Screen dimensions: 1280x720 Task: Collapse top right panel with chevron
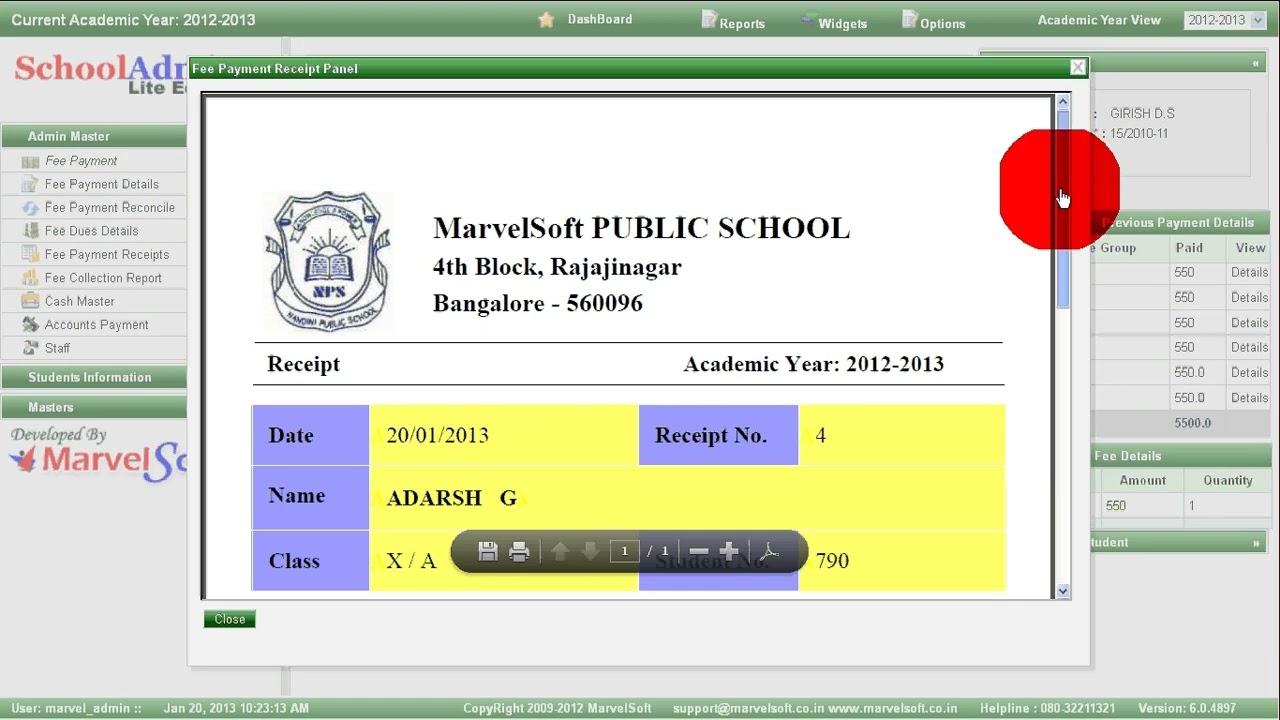[x=1256, y=63]
